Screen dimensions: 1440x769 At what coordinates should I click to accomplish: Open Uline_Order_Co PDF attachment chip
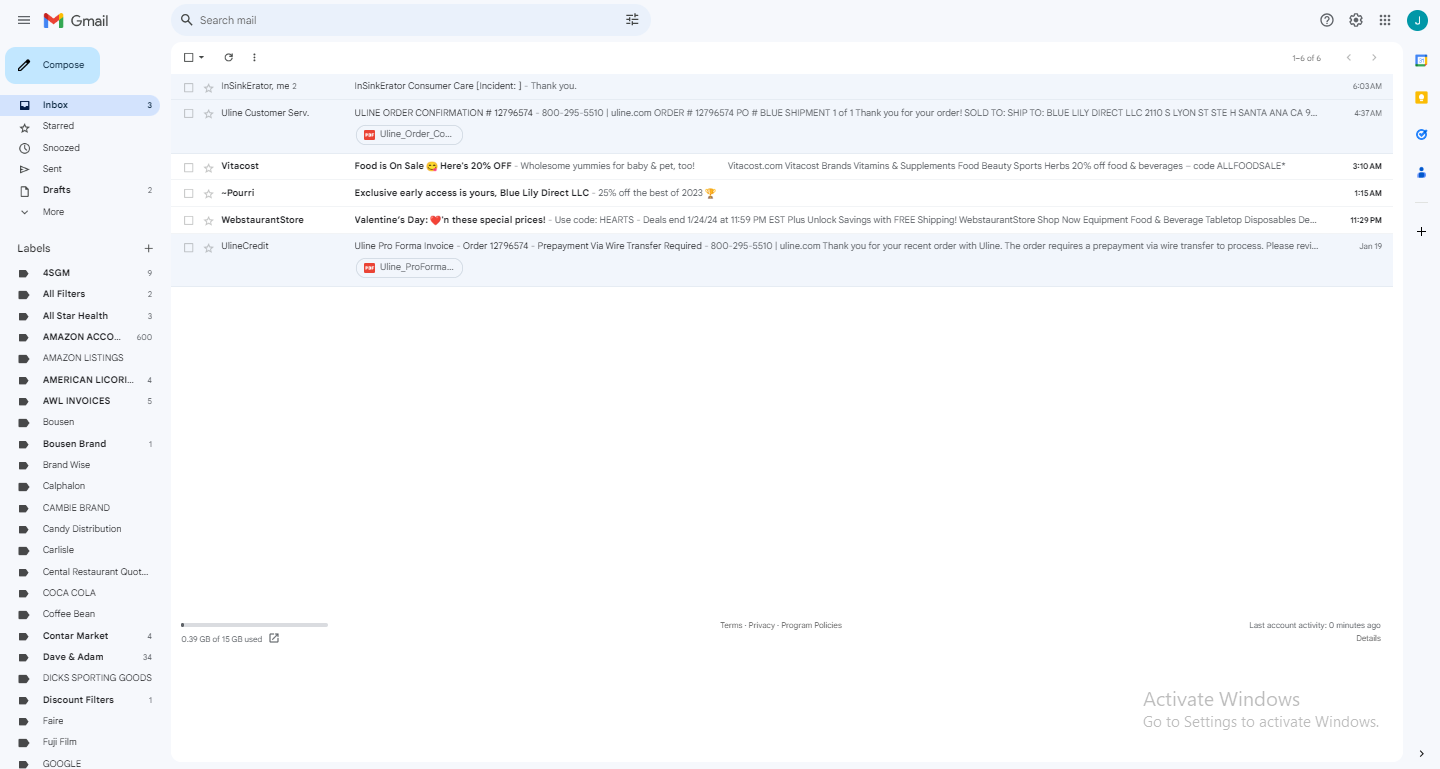tap(409, 134)
